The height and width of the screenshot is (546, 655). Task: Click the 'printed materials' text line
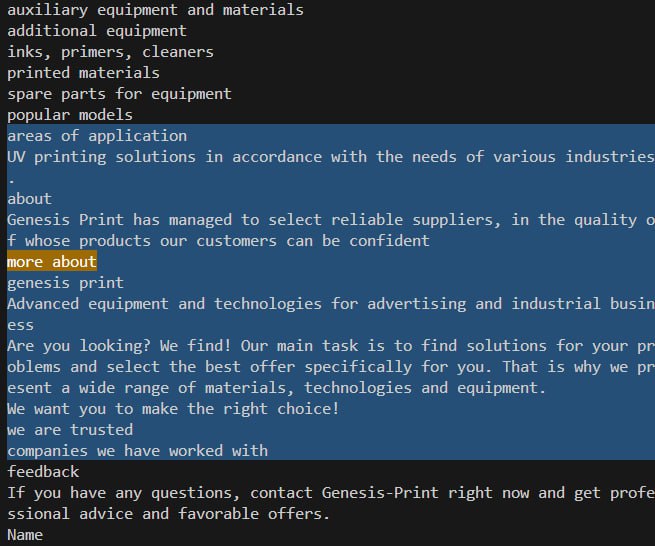84,73
